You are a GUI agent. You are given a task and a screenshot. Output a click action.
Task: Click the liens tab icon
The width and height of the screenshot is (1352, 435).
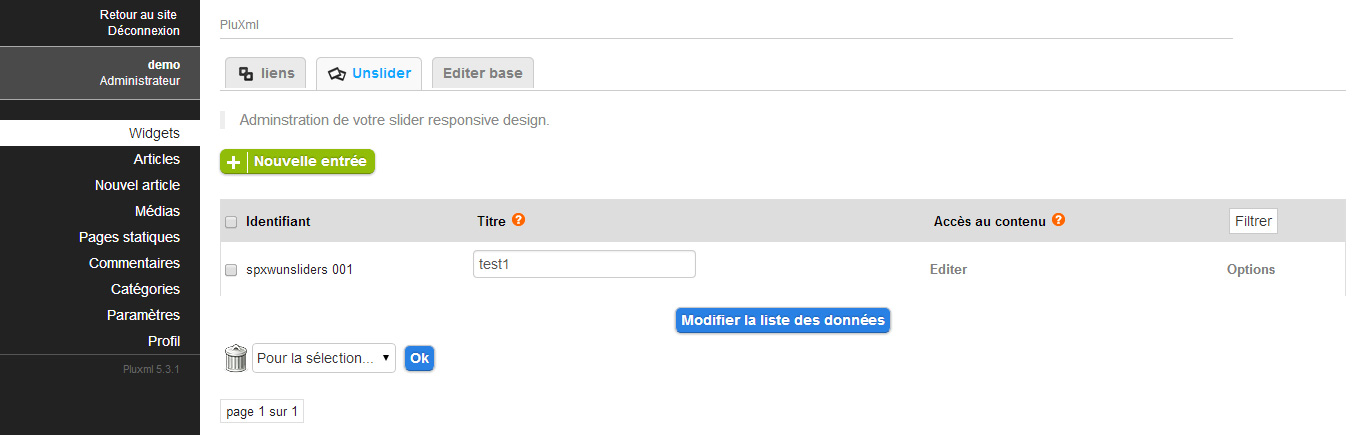point(246,73)
